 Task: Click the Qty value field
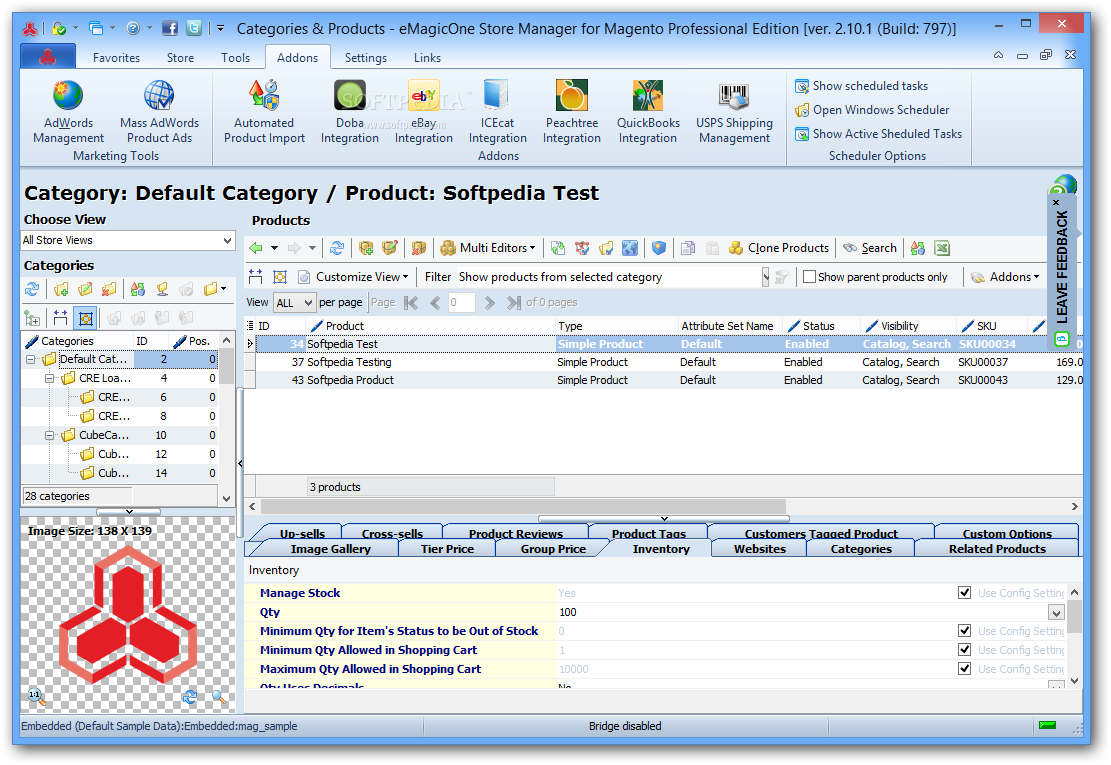[x=802, y=612]
